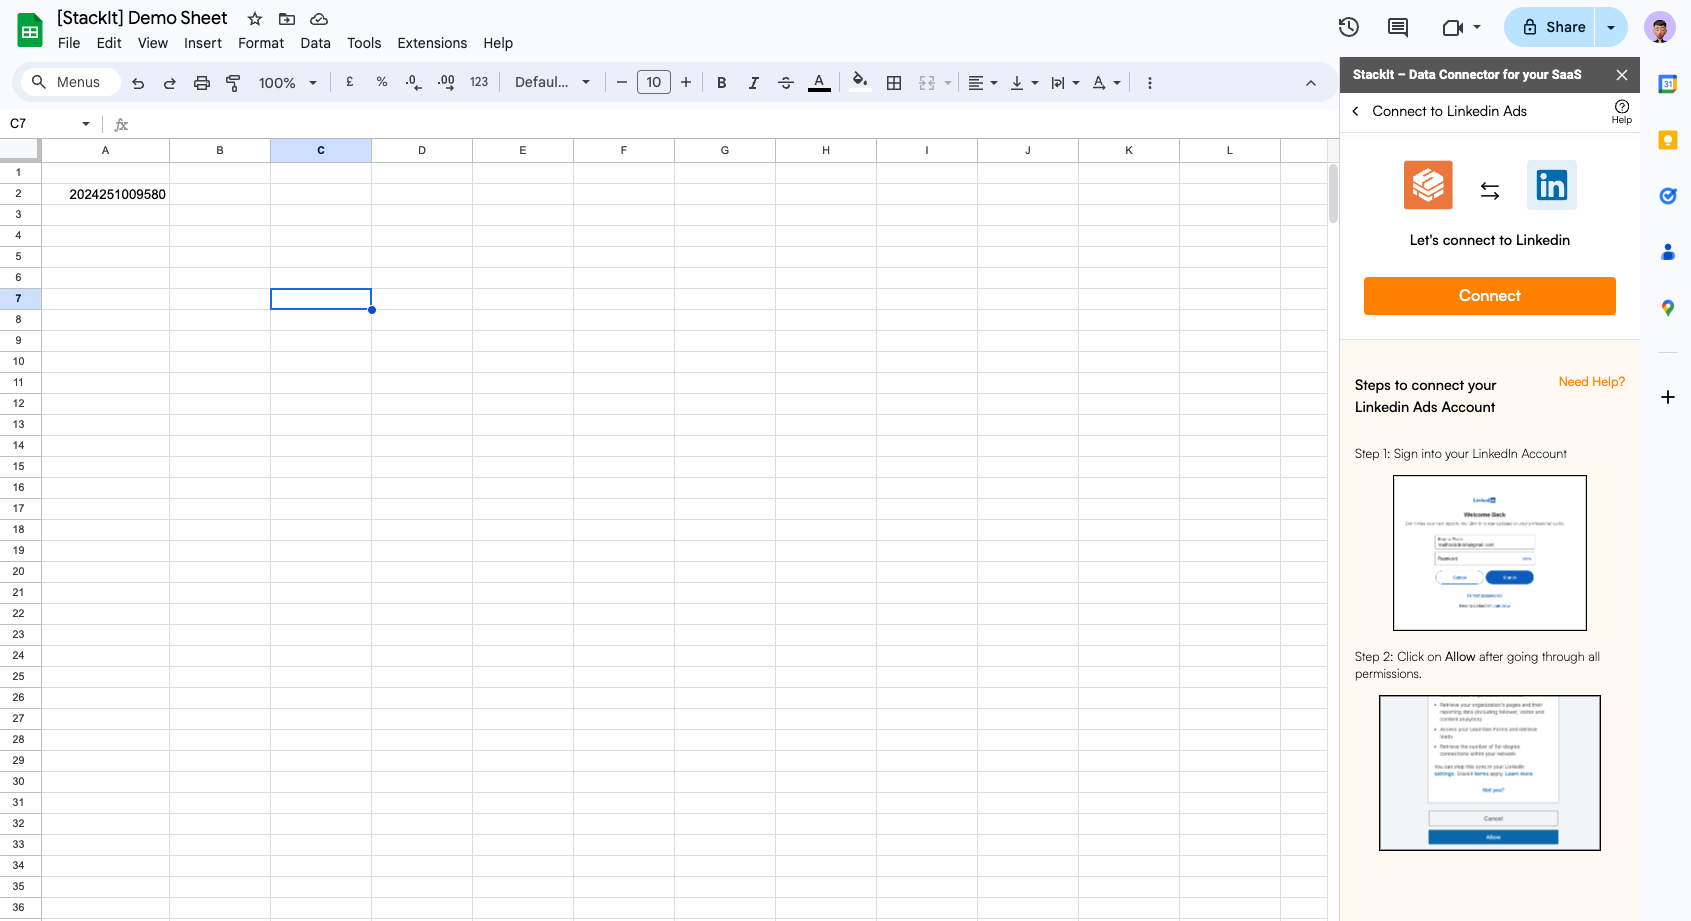Open the View menu
Screen dimensions: 1691x921
pos(153,43)
